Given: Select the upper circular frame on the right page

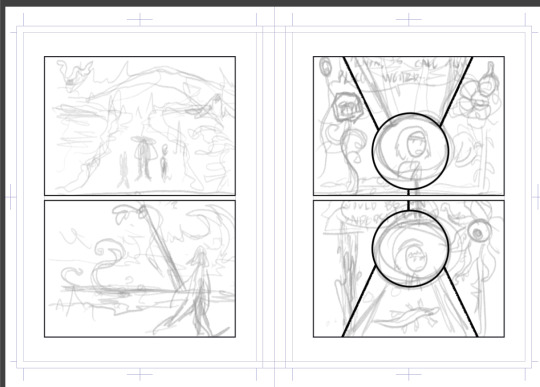Looking at the screenshot, I should [x=411, y=151].
